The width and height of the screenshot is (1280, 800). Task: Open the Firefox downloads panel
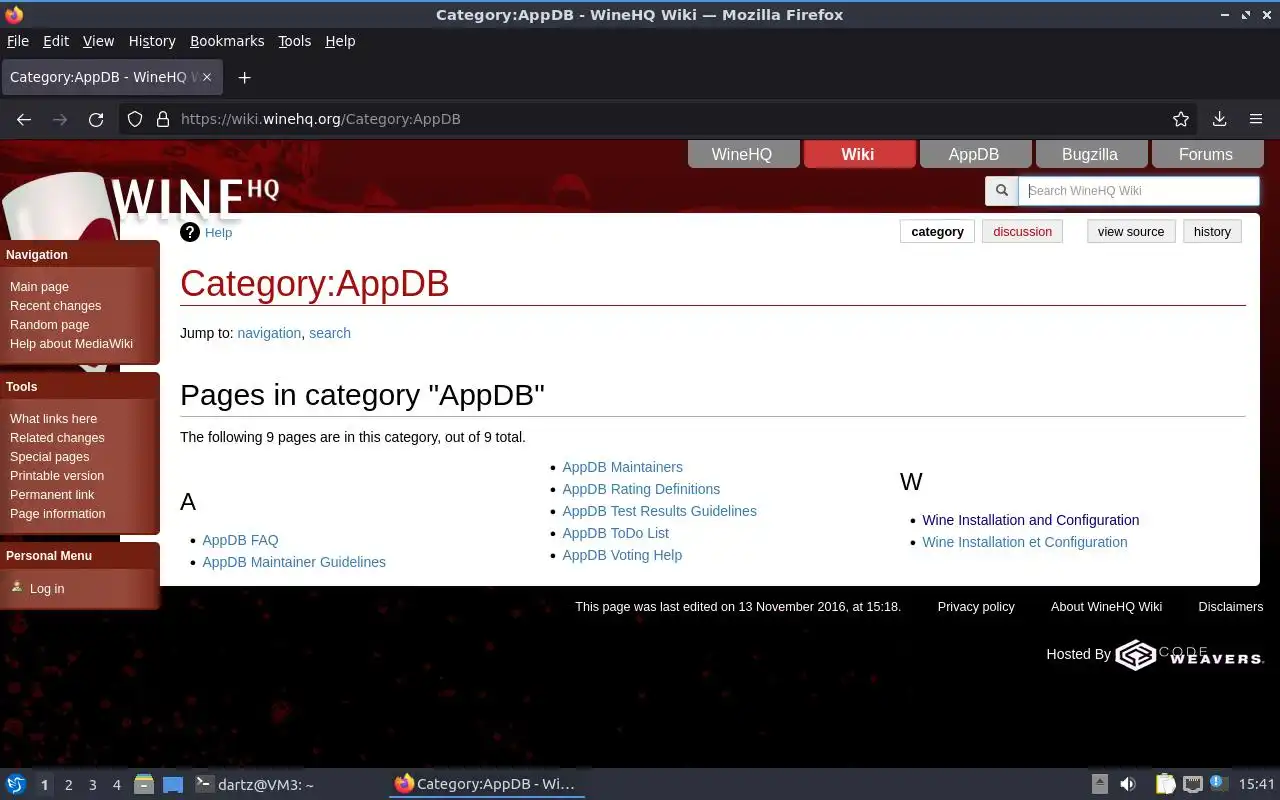point(1219,119)
